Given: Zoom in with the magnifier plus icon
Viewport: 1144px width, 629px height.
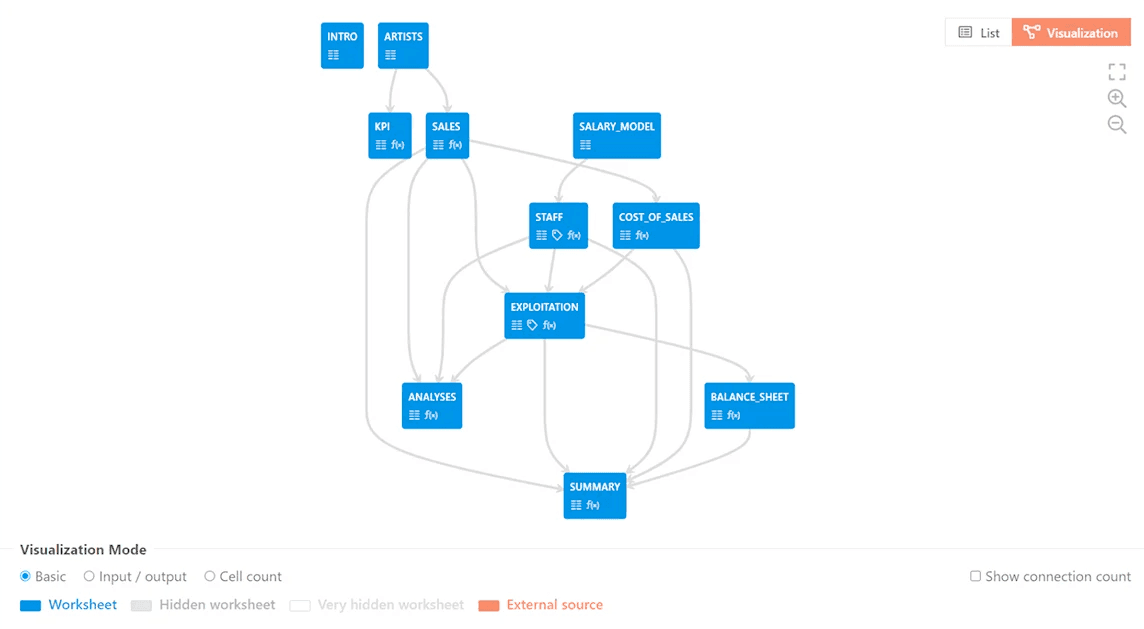Looking at the screenshot, I should 1117,98.
